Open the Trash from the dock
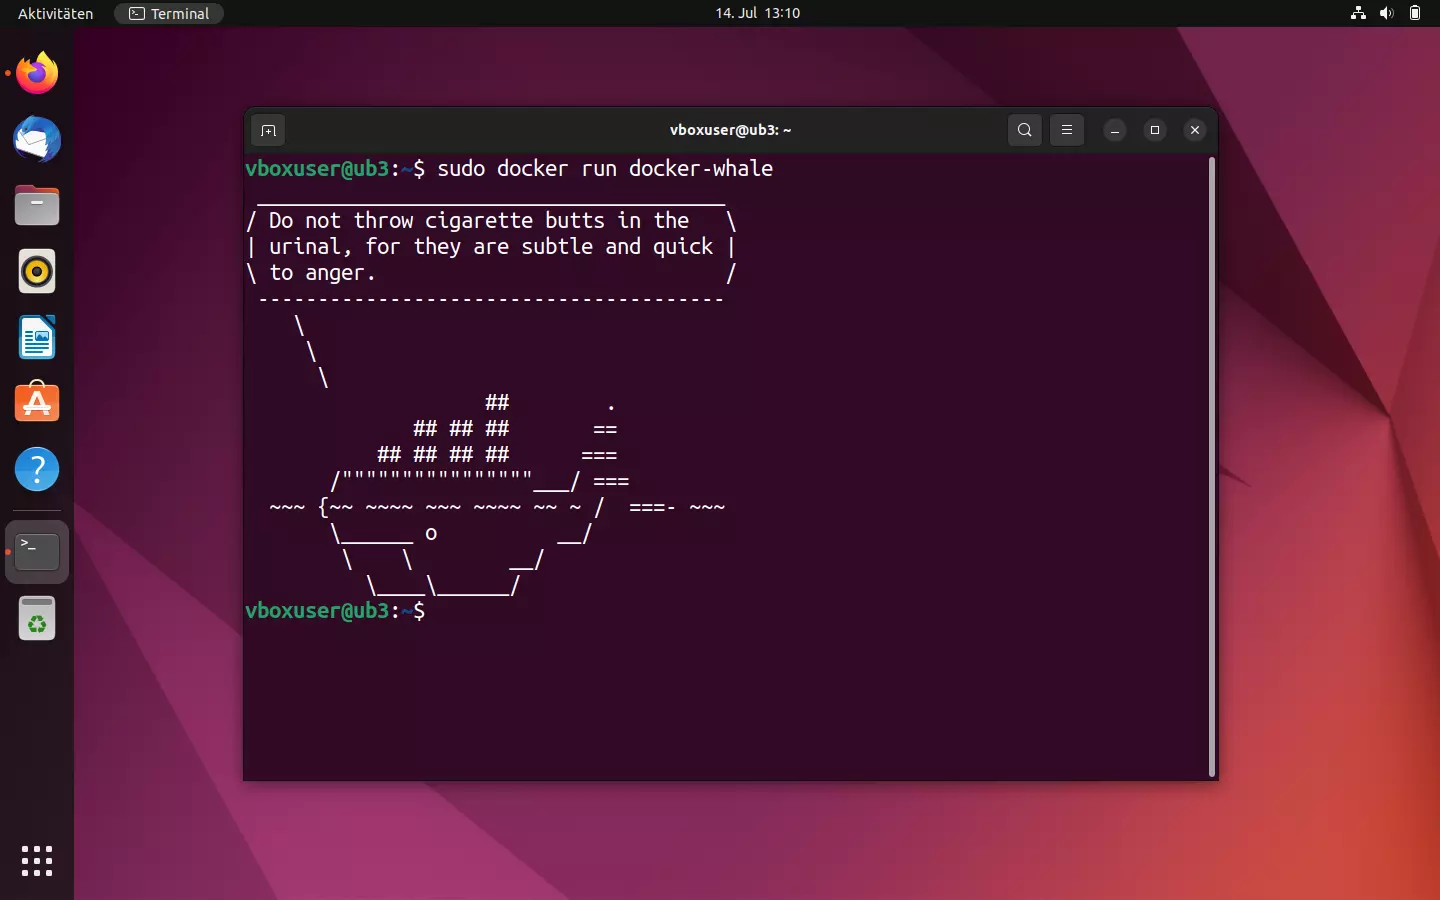Image resolution: width=1440 pixels, height=900 pixels. click(36, 618)
